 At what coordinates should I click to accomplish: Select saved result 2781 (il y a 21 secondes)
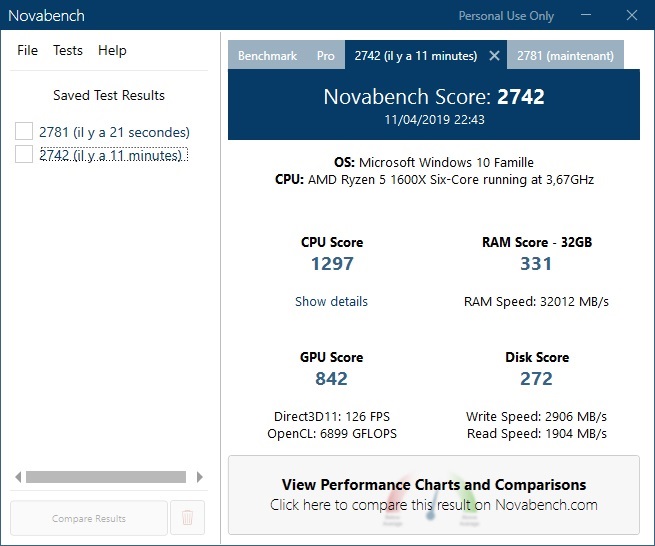tap(114, 132)
